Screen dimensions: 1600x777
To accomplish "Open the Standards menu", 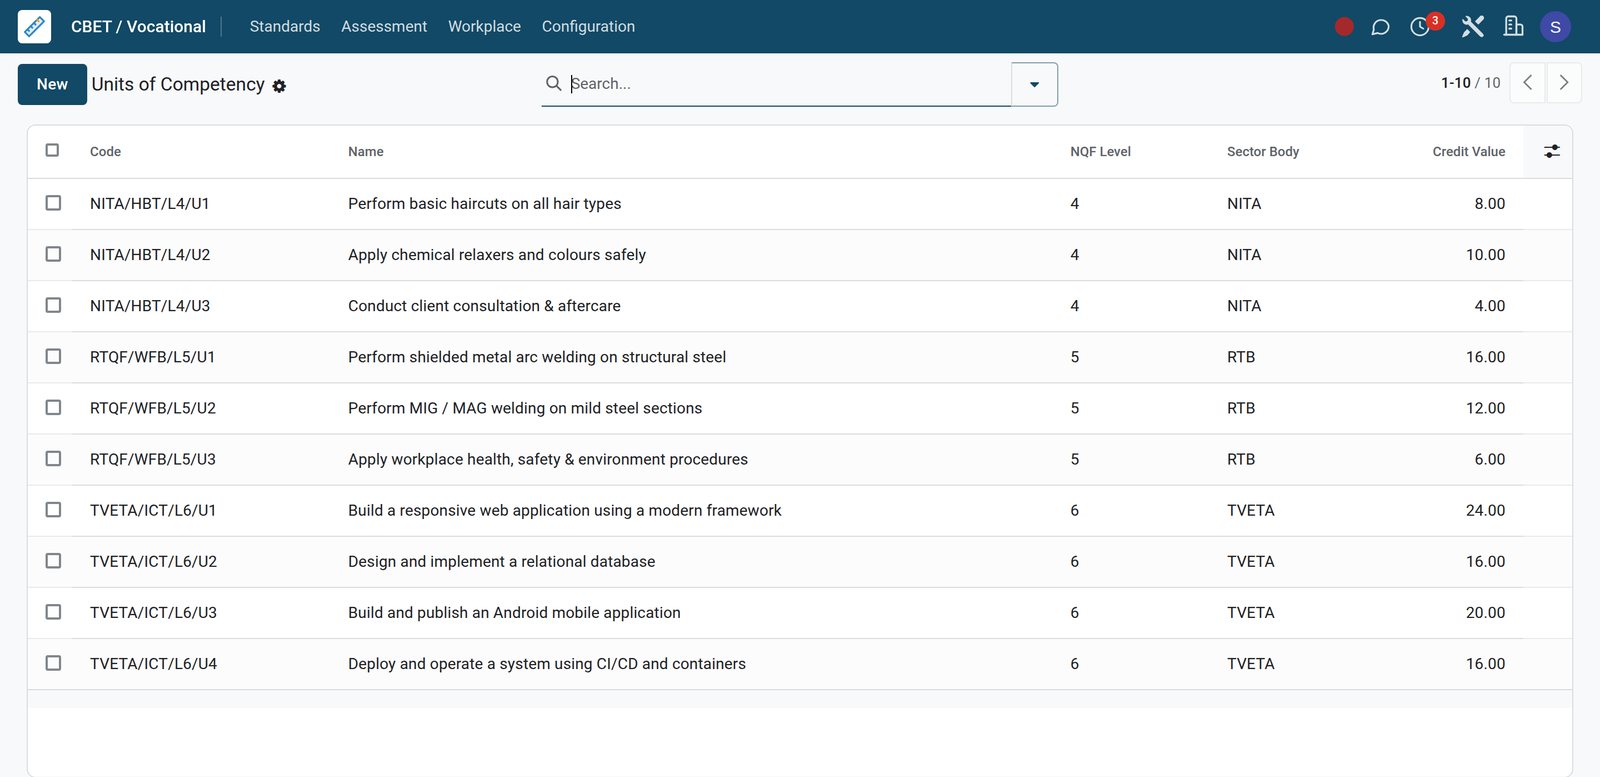I will [x=285, y=27].
